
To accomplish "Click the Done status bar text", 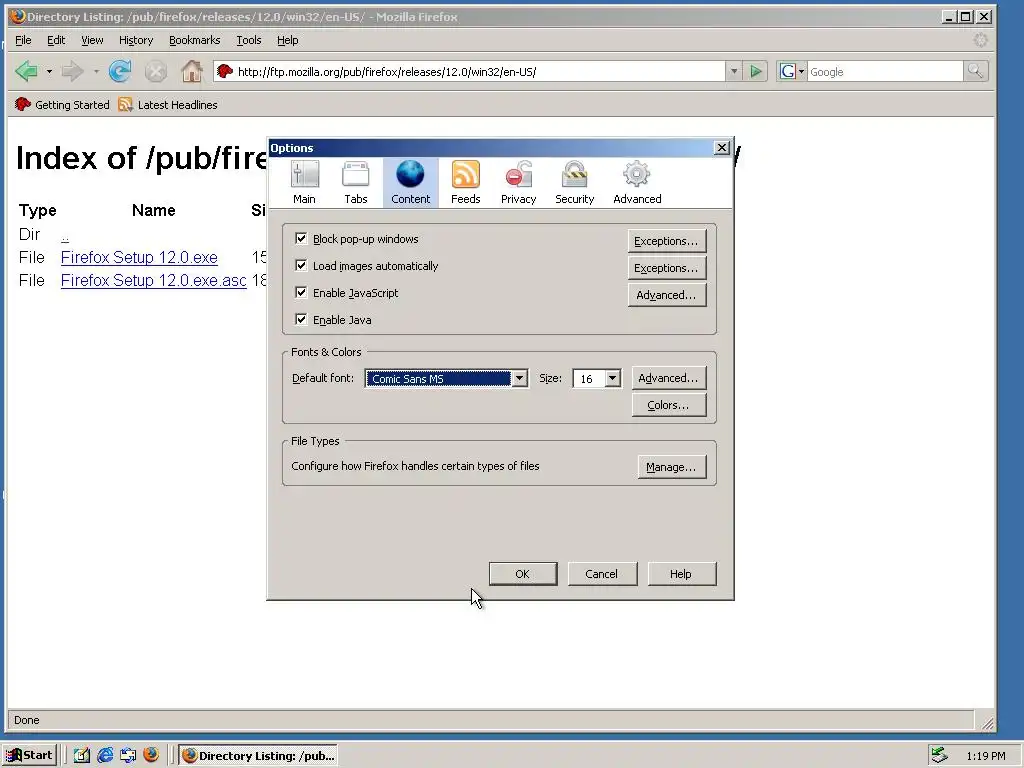I will click(27, 720).
